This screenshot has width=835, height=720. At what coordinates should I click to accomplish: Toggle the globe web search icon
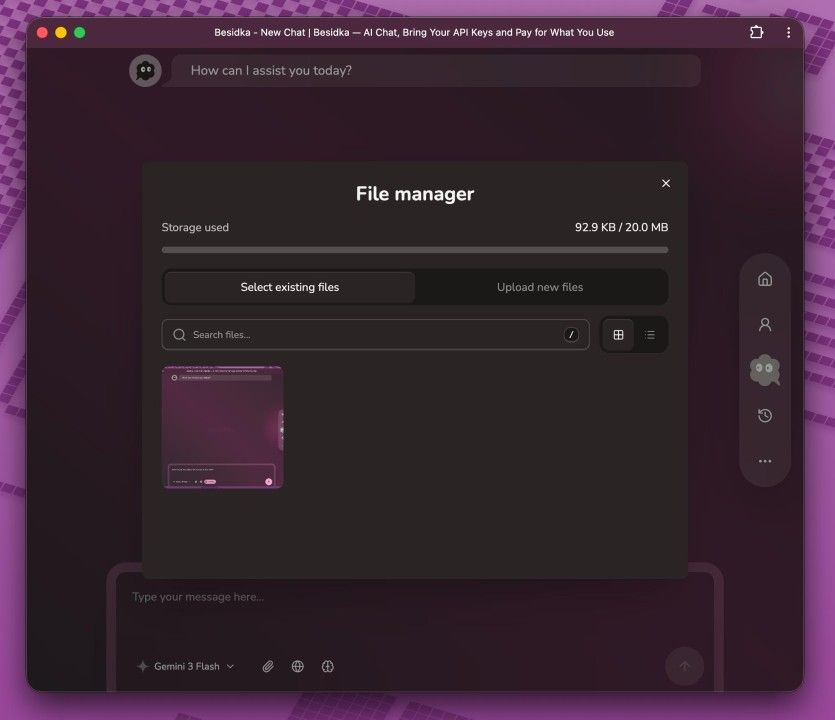coord(298,666)
